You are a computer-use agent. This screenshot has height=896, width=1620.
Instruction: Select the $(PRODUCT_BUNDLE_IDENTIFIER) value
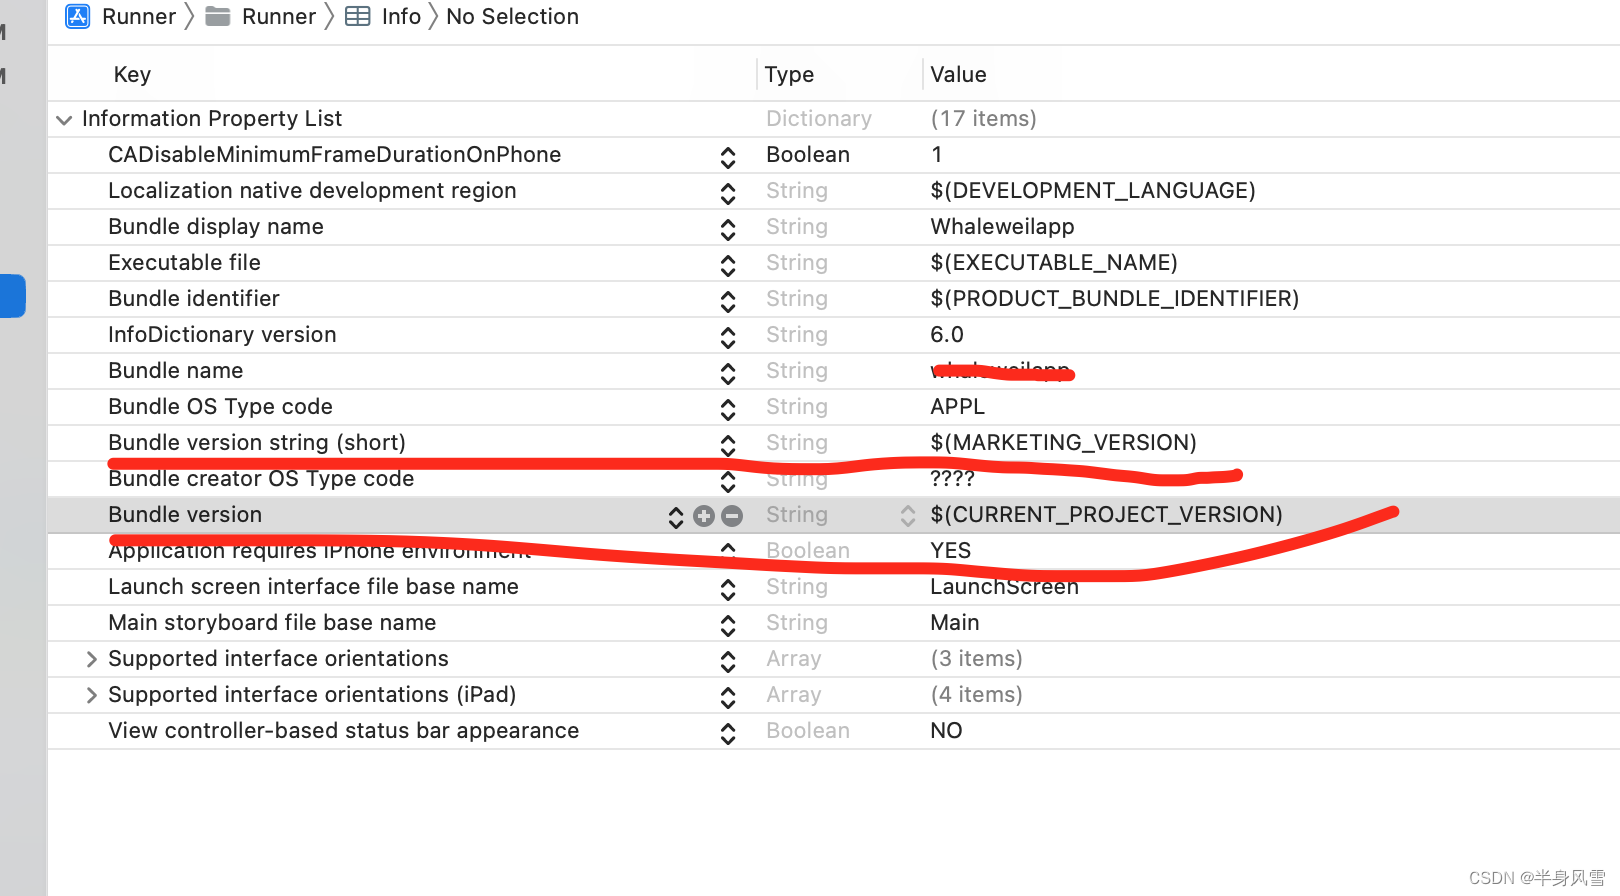(x=1115, y=299)
